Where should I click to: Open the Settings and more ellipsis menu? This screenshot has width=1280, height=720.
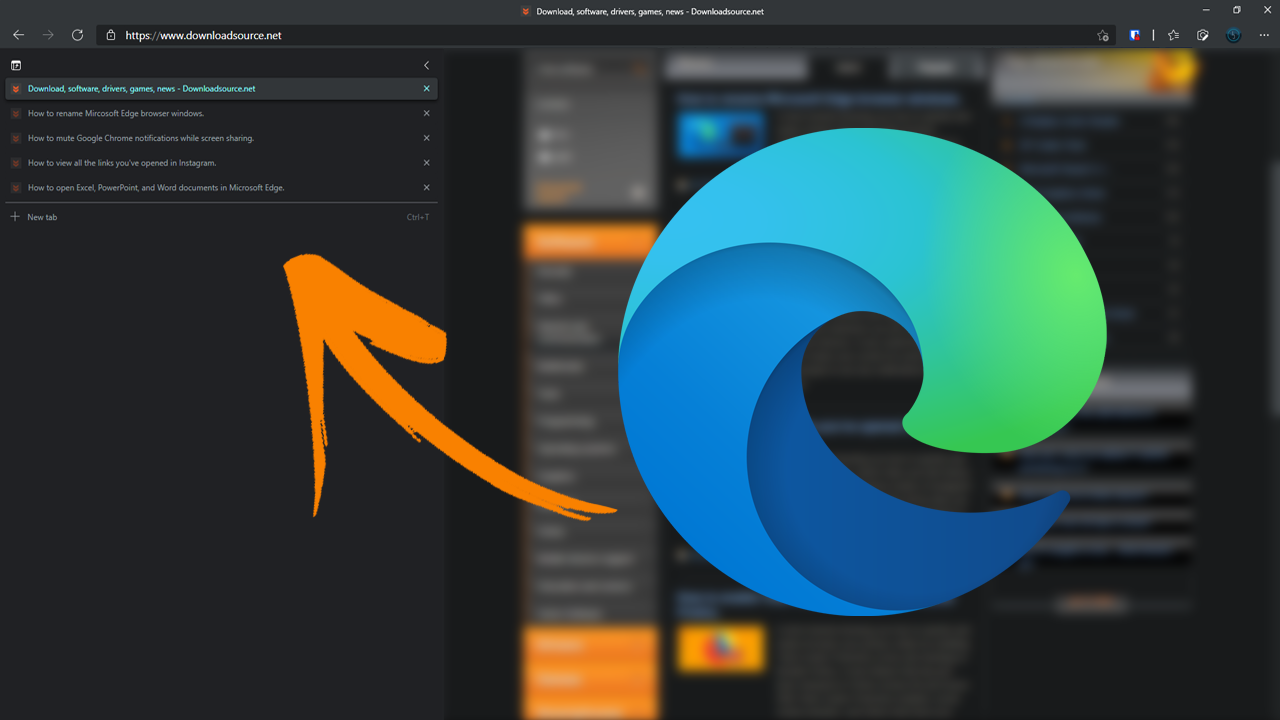coord(1264,35)
